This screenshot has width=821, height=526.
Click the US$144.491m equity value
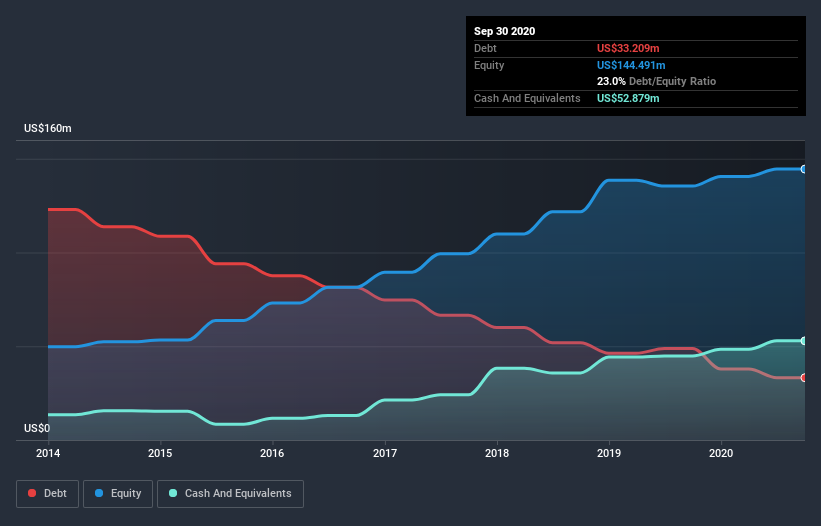point(631,65)
